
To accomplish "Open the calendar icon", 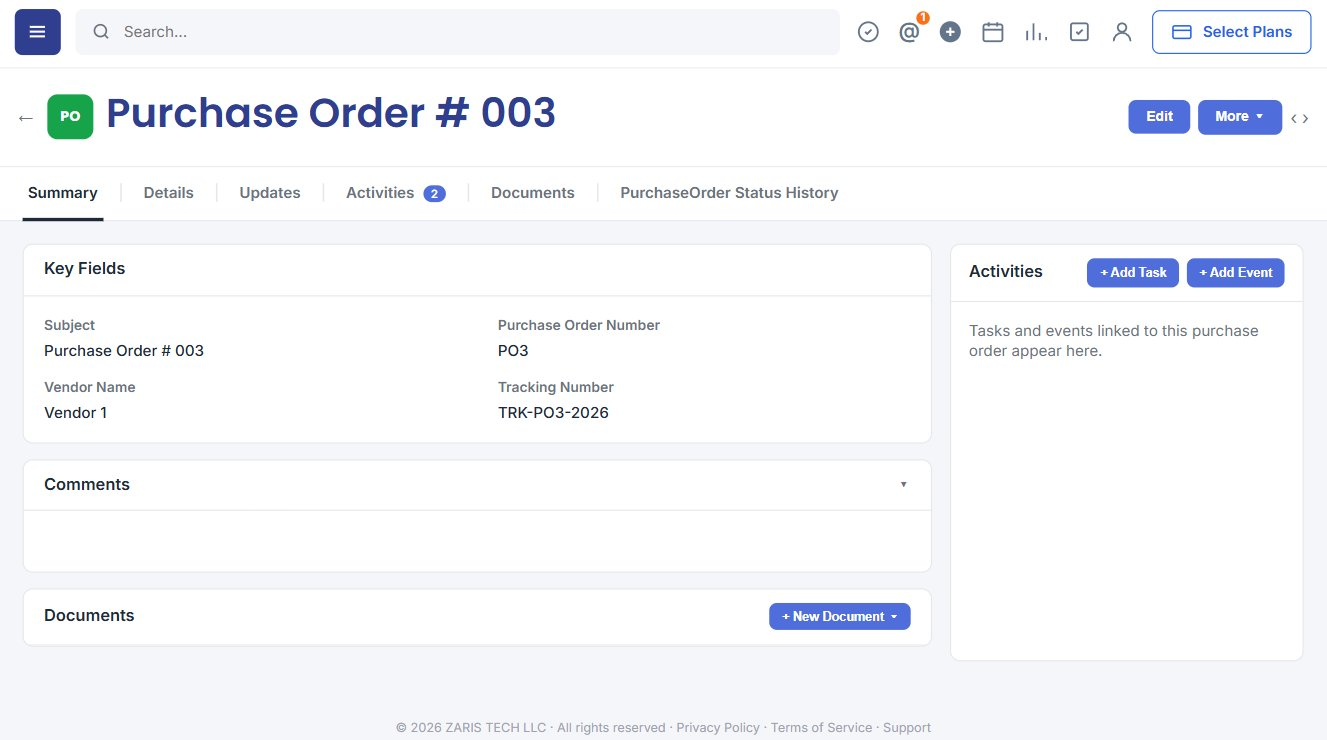I will point(993,32).
